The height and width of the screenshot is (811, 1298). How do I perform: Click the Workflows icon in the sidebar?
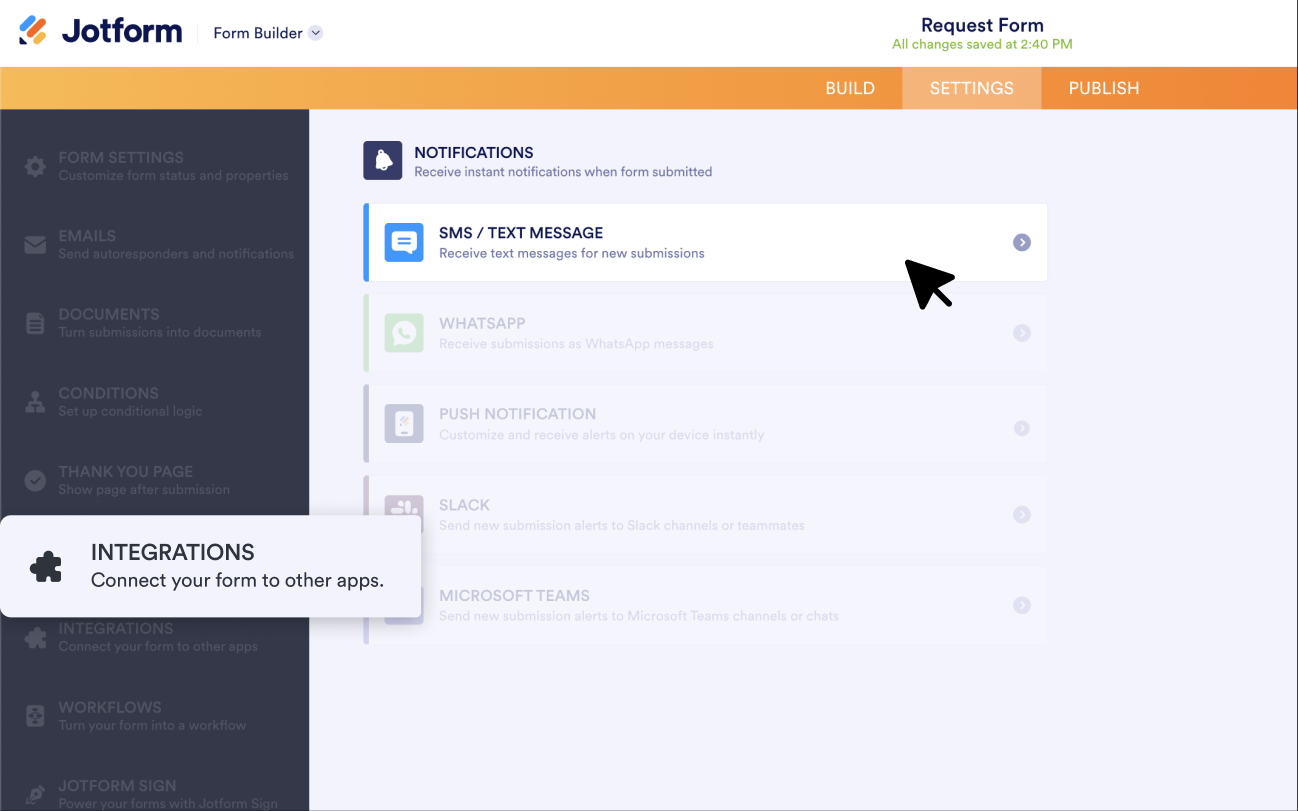(35, 716)
